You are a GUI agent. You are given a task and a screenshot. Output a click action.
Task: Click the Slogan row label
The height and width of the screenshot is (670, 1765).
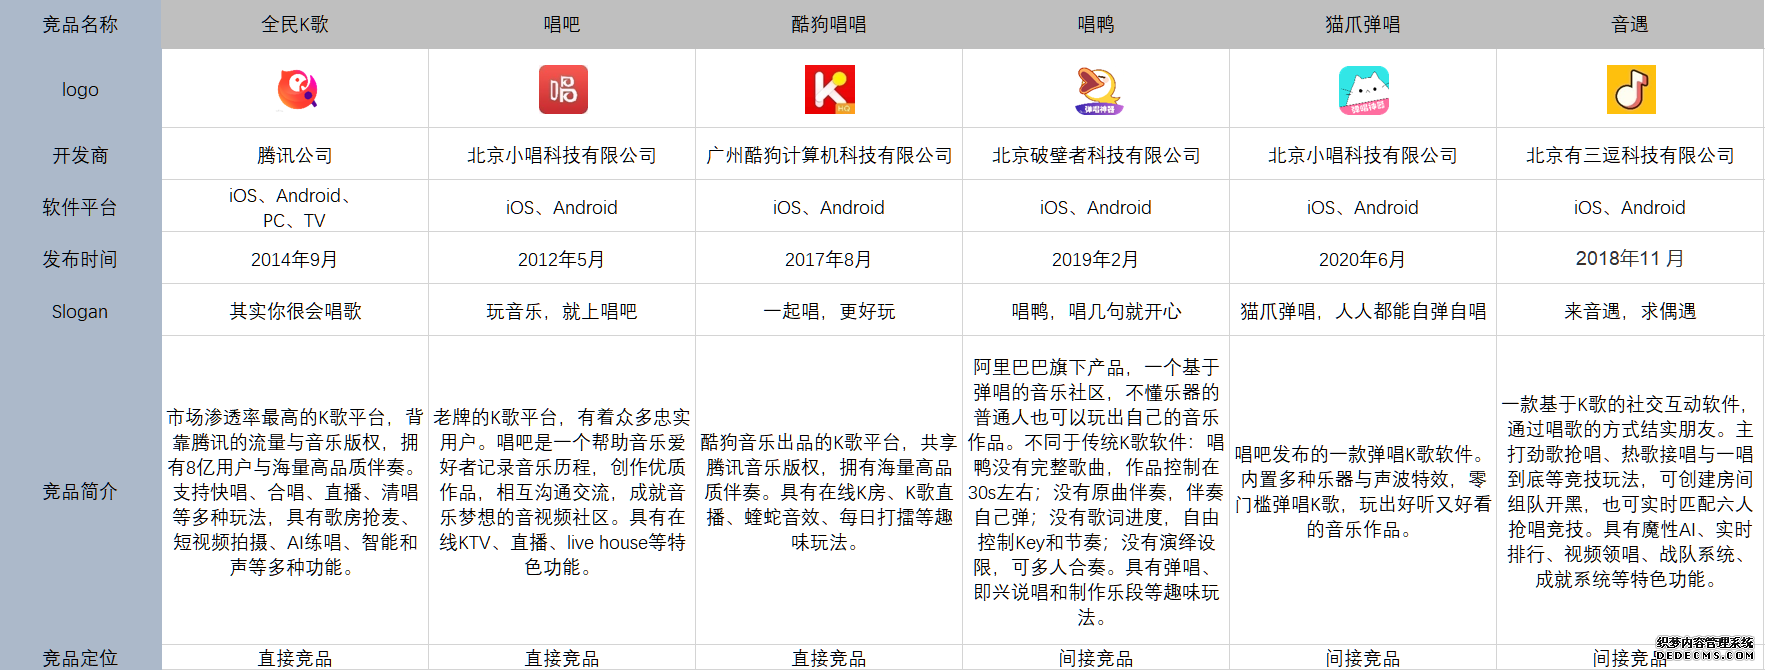tap(80, 311)
